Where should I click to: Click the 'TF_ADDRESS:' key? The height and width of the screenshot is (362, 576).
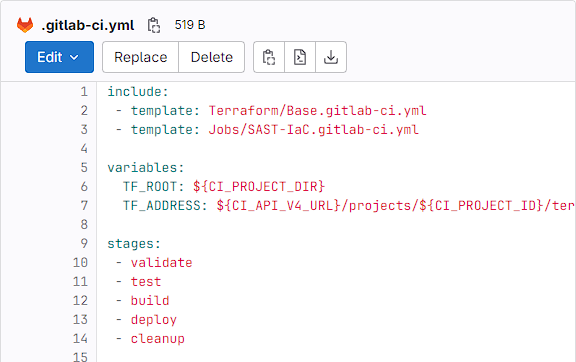click(165, 205)
